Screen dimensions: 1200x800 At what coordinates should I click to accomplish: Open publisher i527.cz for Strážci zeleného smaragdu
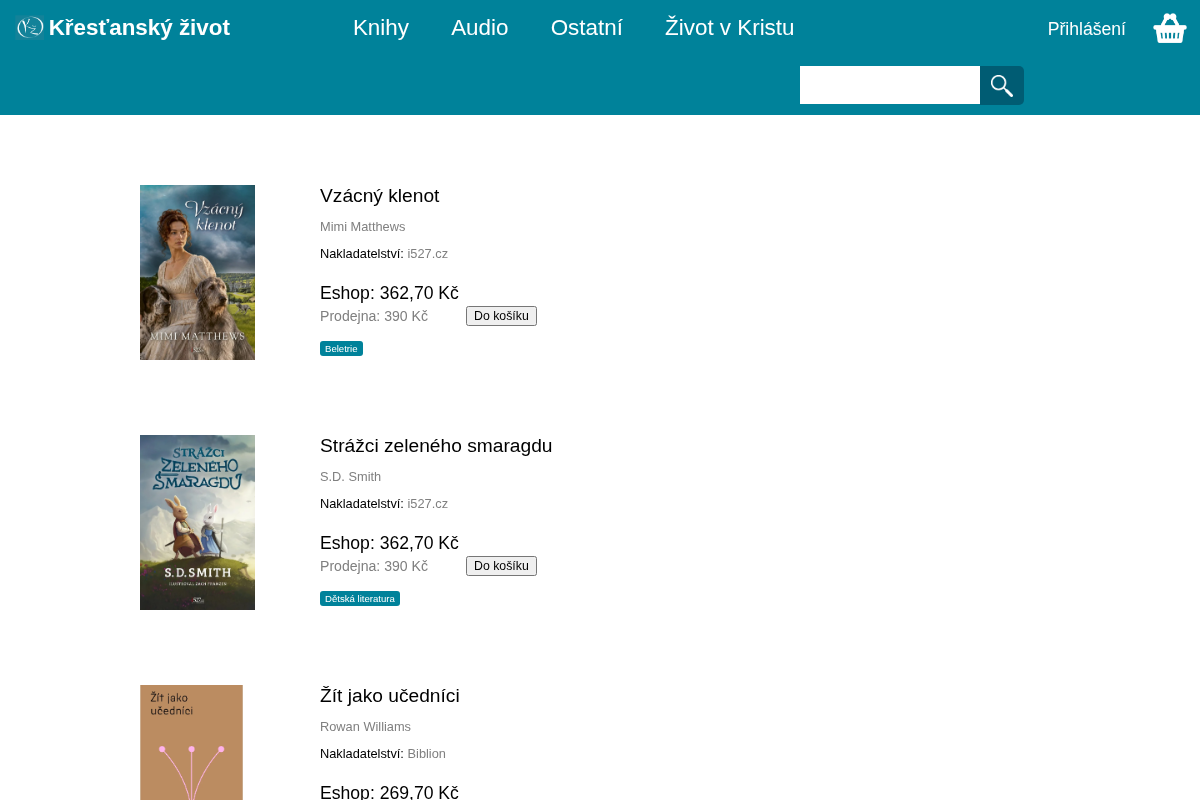[428, 504]
